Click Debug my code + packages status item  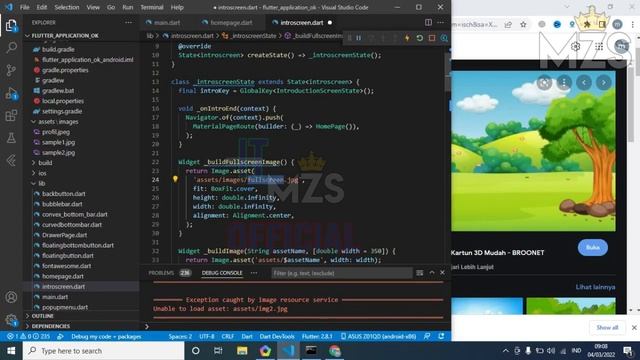click(106, 336)
